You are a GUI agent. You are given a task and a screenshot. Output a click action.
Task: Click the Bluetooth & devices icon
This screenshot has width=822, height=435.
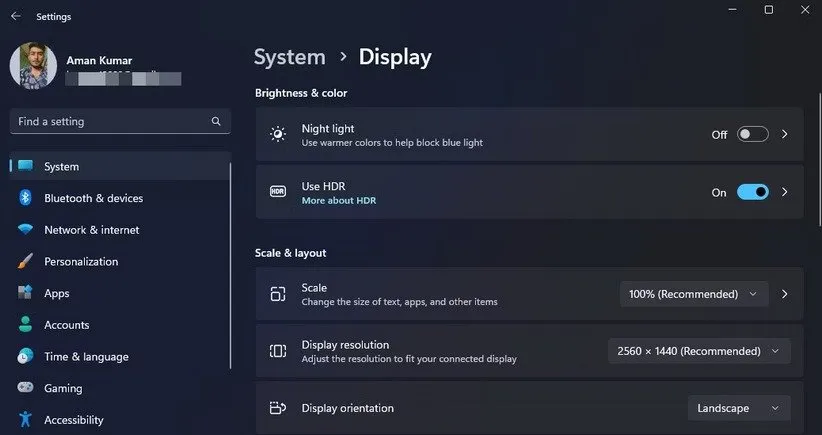click(x=25, y=198)
